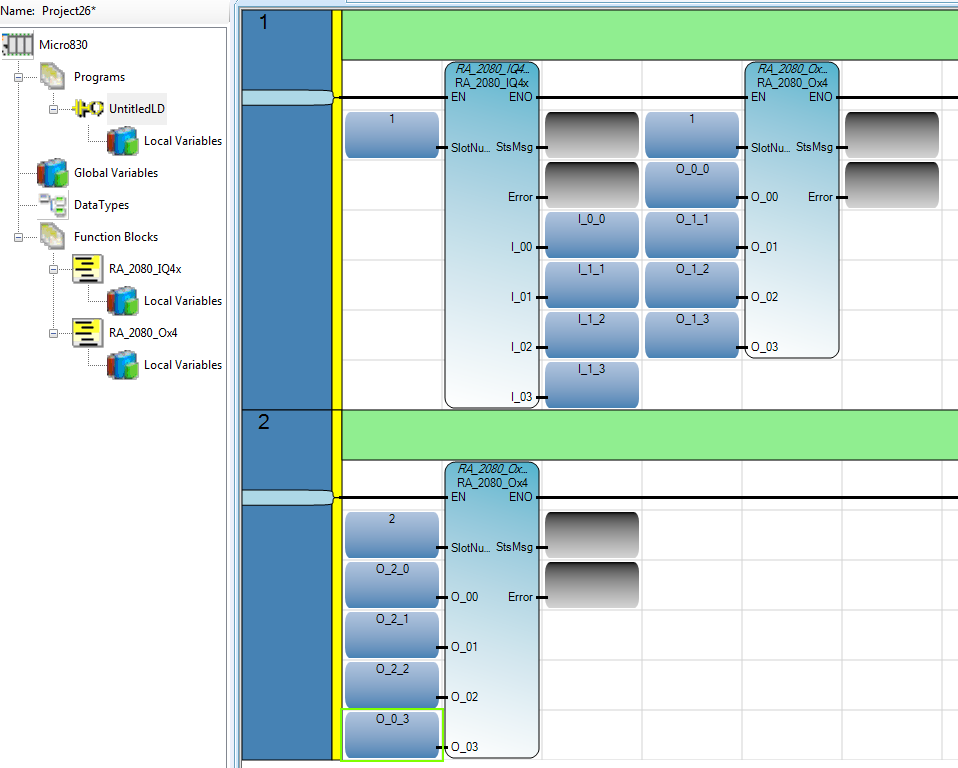Collapse the UntitledLD tree node
Image resolution: width=958 pixels, height=768 pixels.
click(x=54, y=109)
